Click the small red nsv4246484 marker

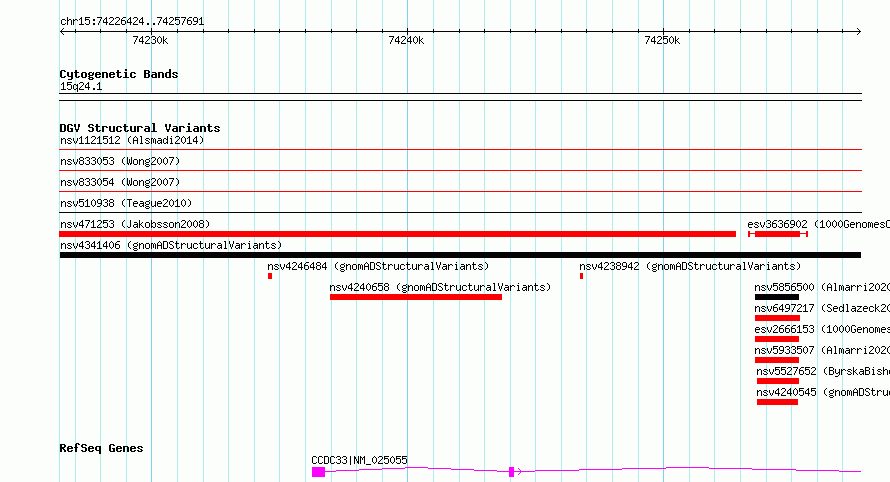pos(270,276)
